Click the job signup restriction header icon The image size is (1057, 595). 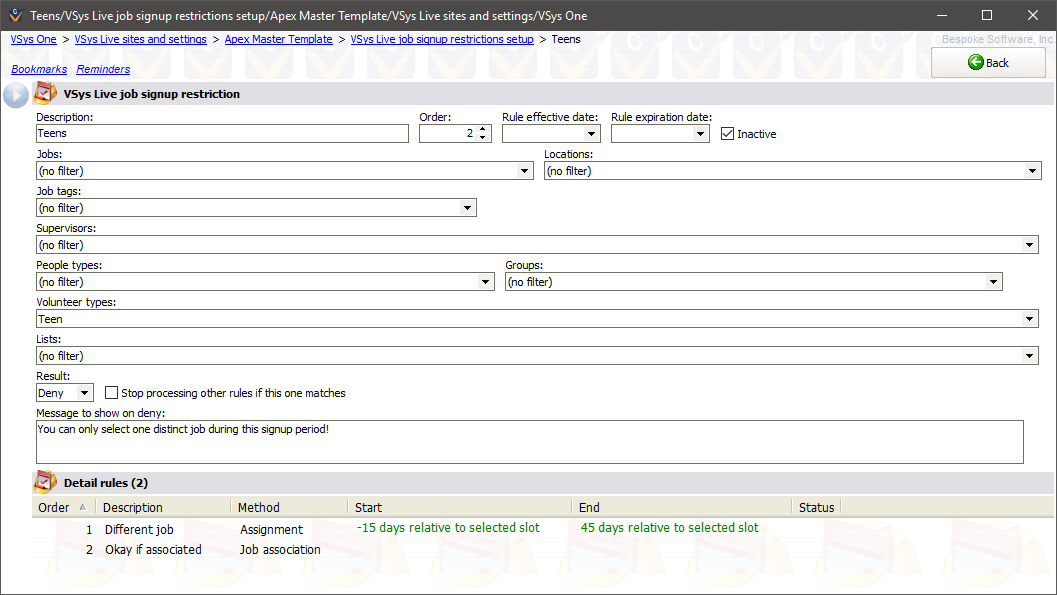(45, 94)
